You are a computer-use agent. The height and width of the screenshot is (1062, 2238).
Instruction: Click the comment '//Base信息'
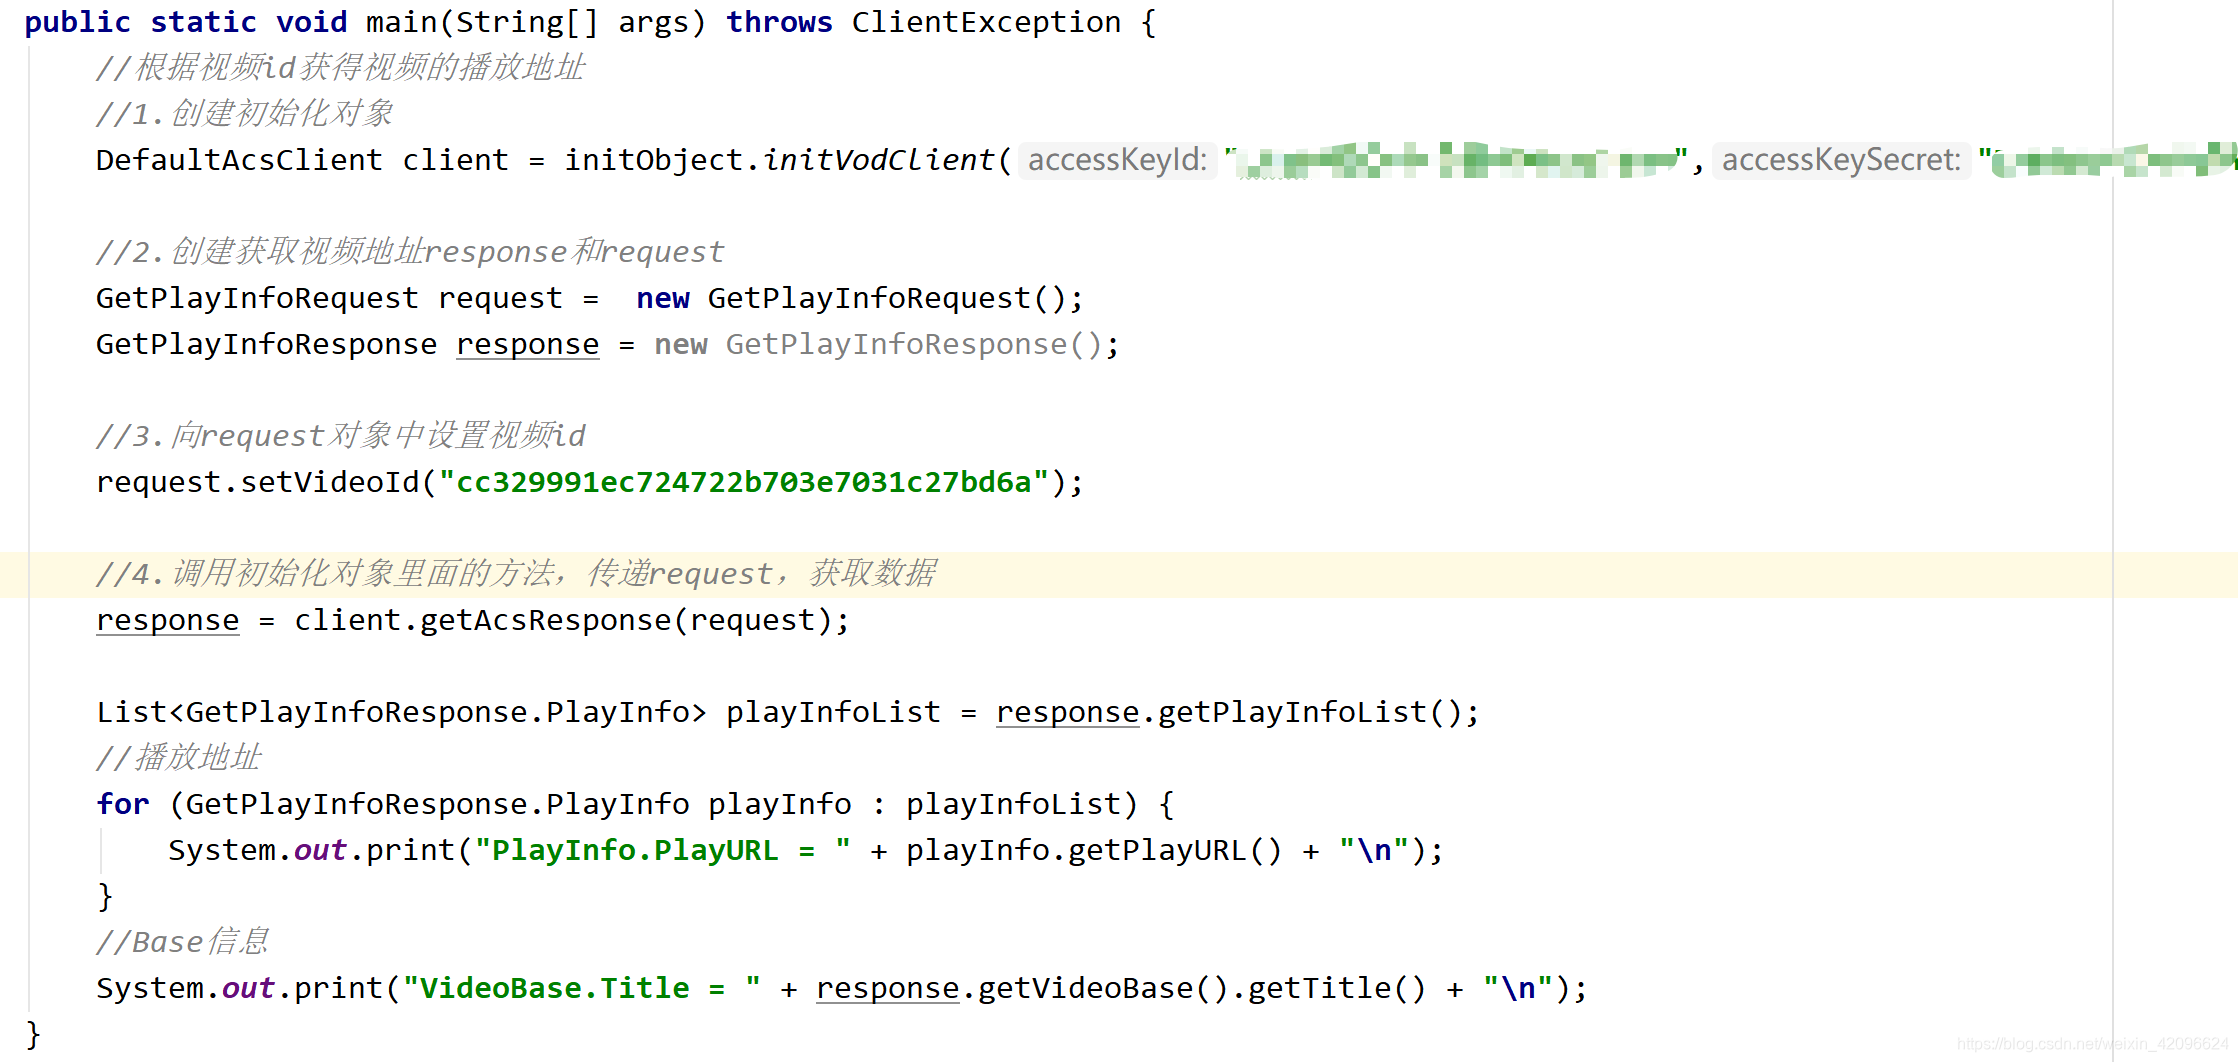182,942
